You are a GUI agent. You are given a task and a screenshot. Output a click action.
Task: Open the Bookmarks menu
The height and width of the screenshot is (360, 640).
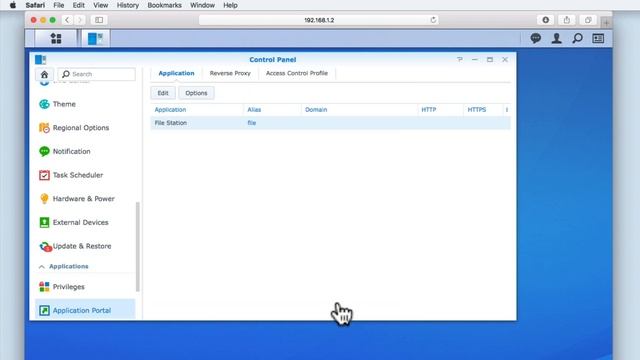click(164, 5)
